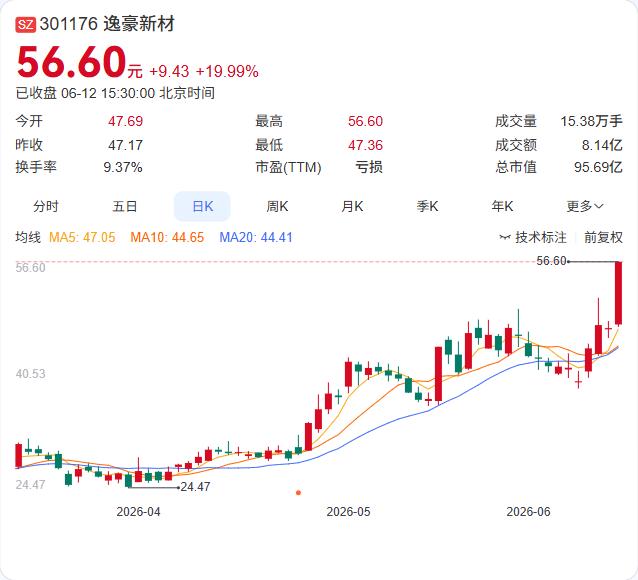Click the large 56.60 current price
Viewport: 638px width, 580px height.
tap(72, 62)
